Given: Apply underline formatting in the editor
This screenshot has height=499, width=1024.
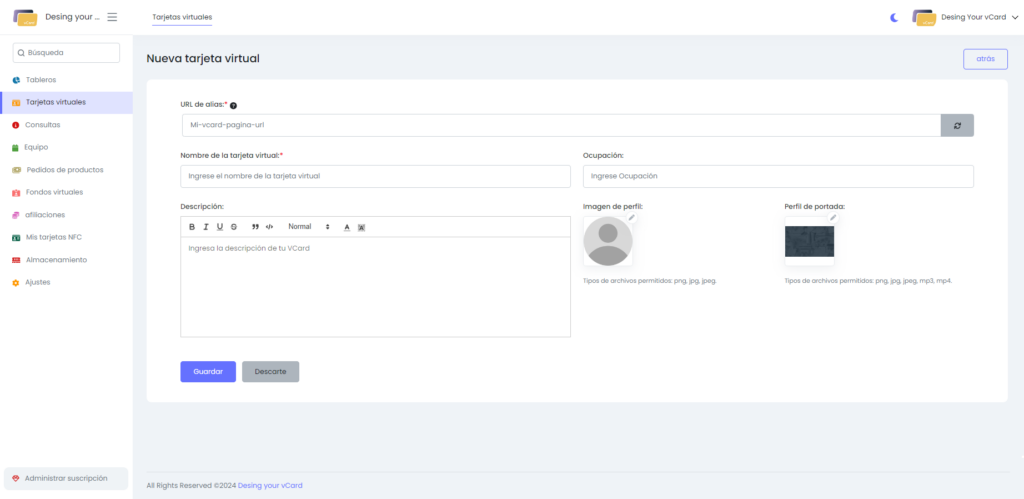Looking at the screenshot, I should [220, 227].
